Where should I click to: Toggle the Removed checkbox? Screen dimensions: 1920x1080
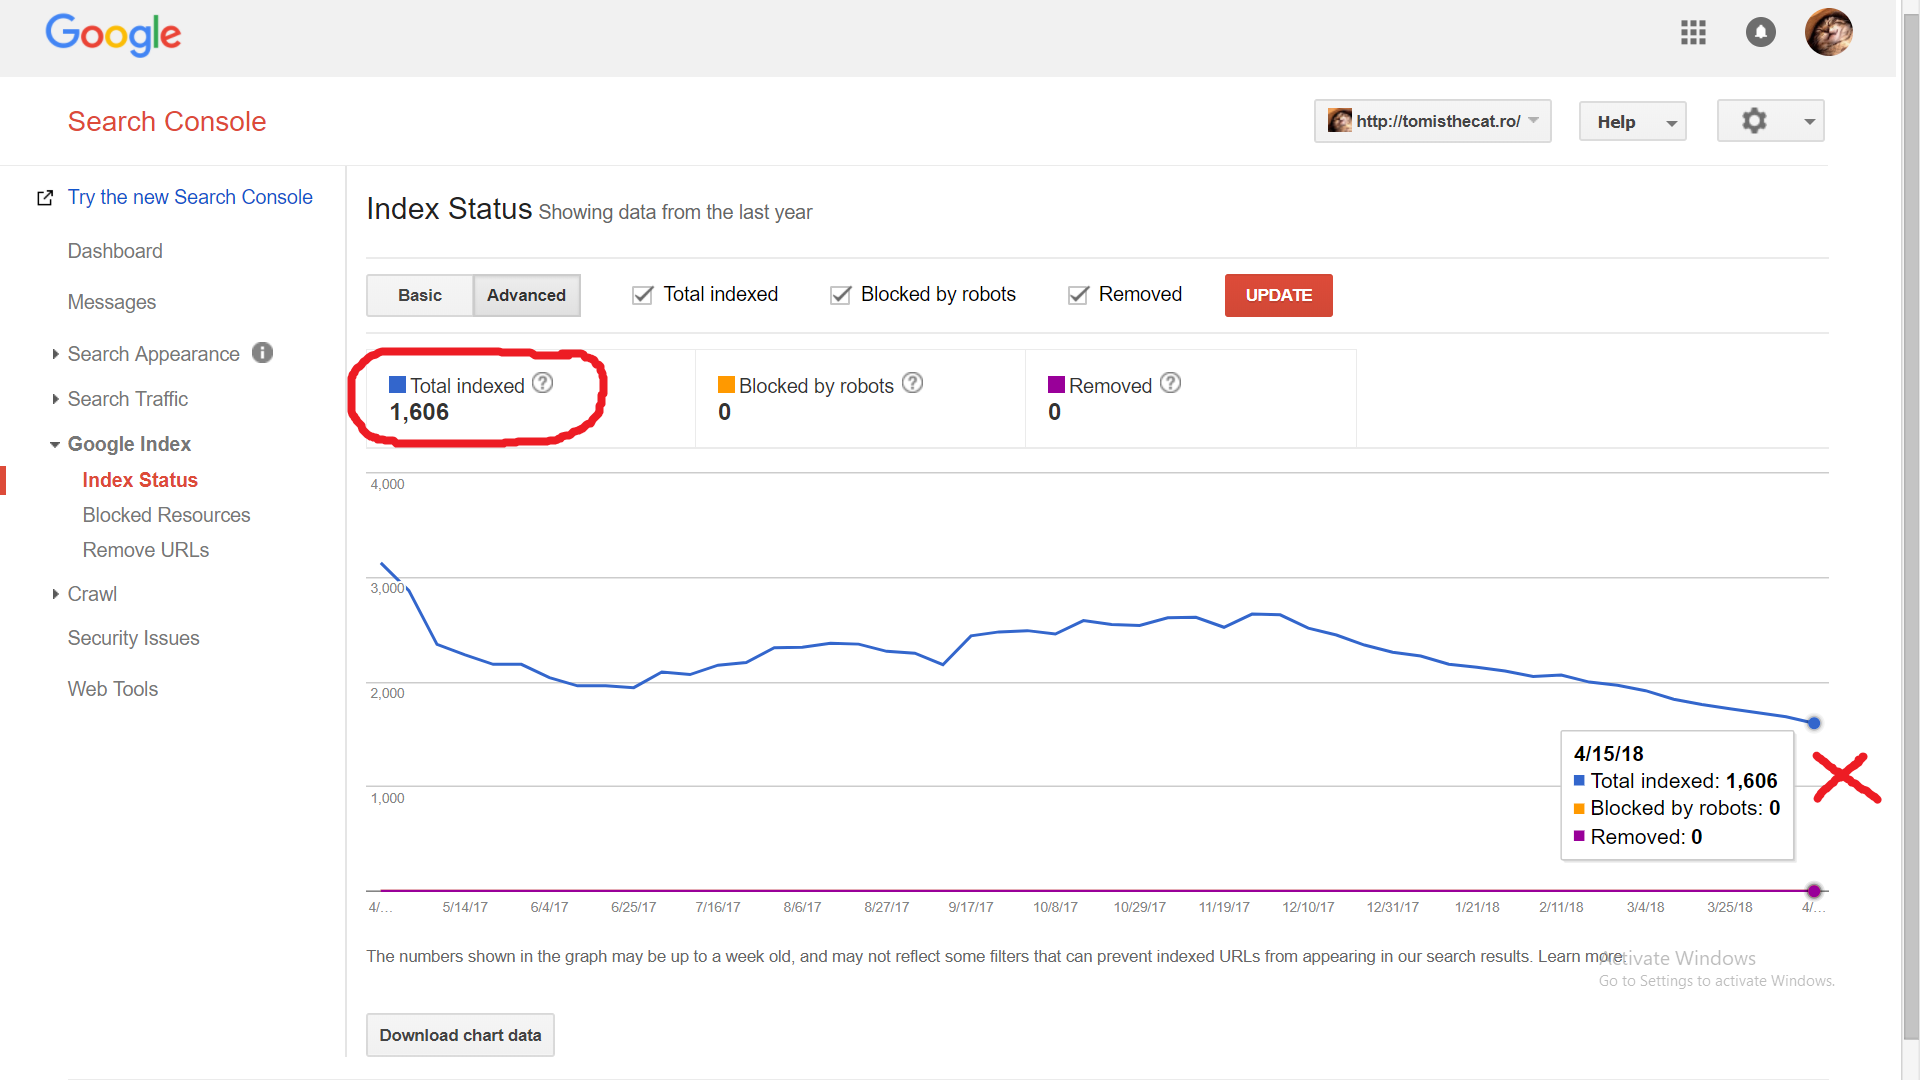1078,295
